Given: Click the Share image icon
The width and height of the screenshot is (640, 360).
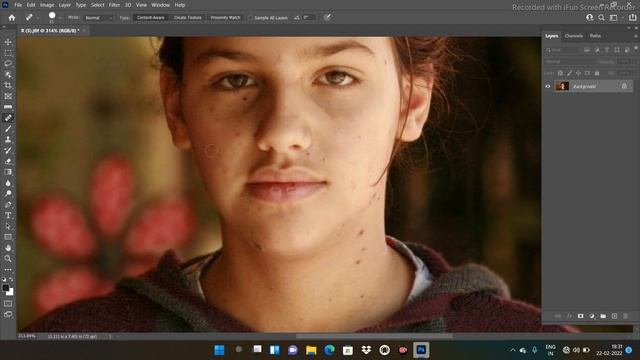Looking at the screenshot, I should click(632, 18).
